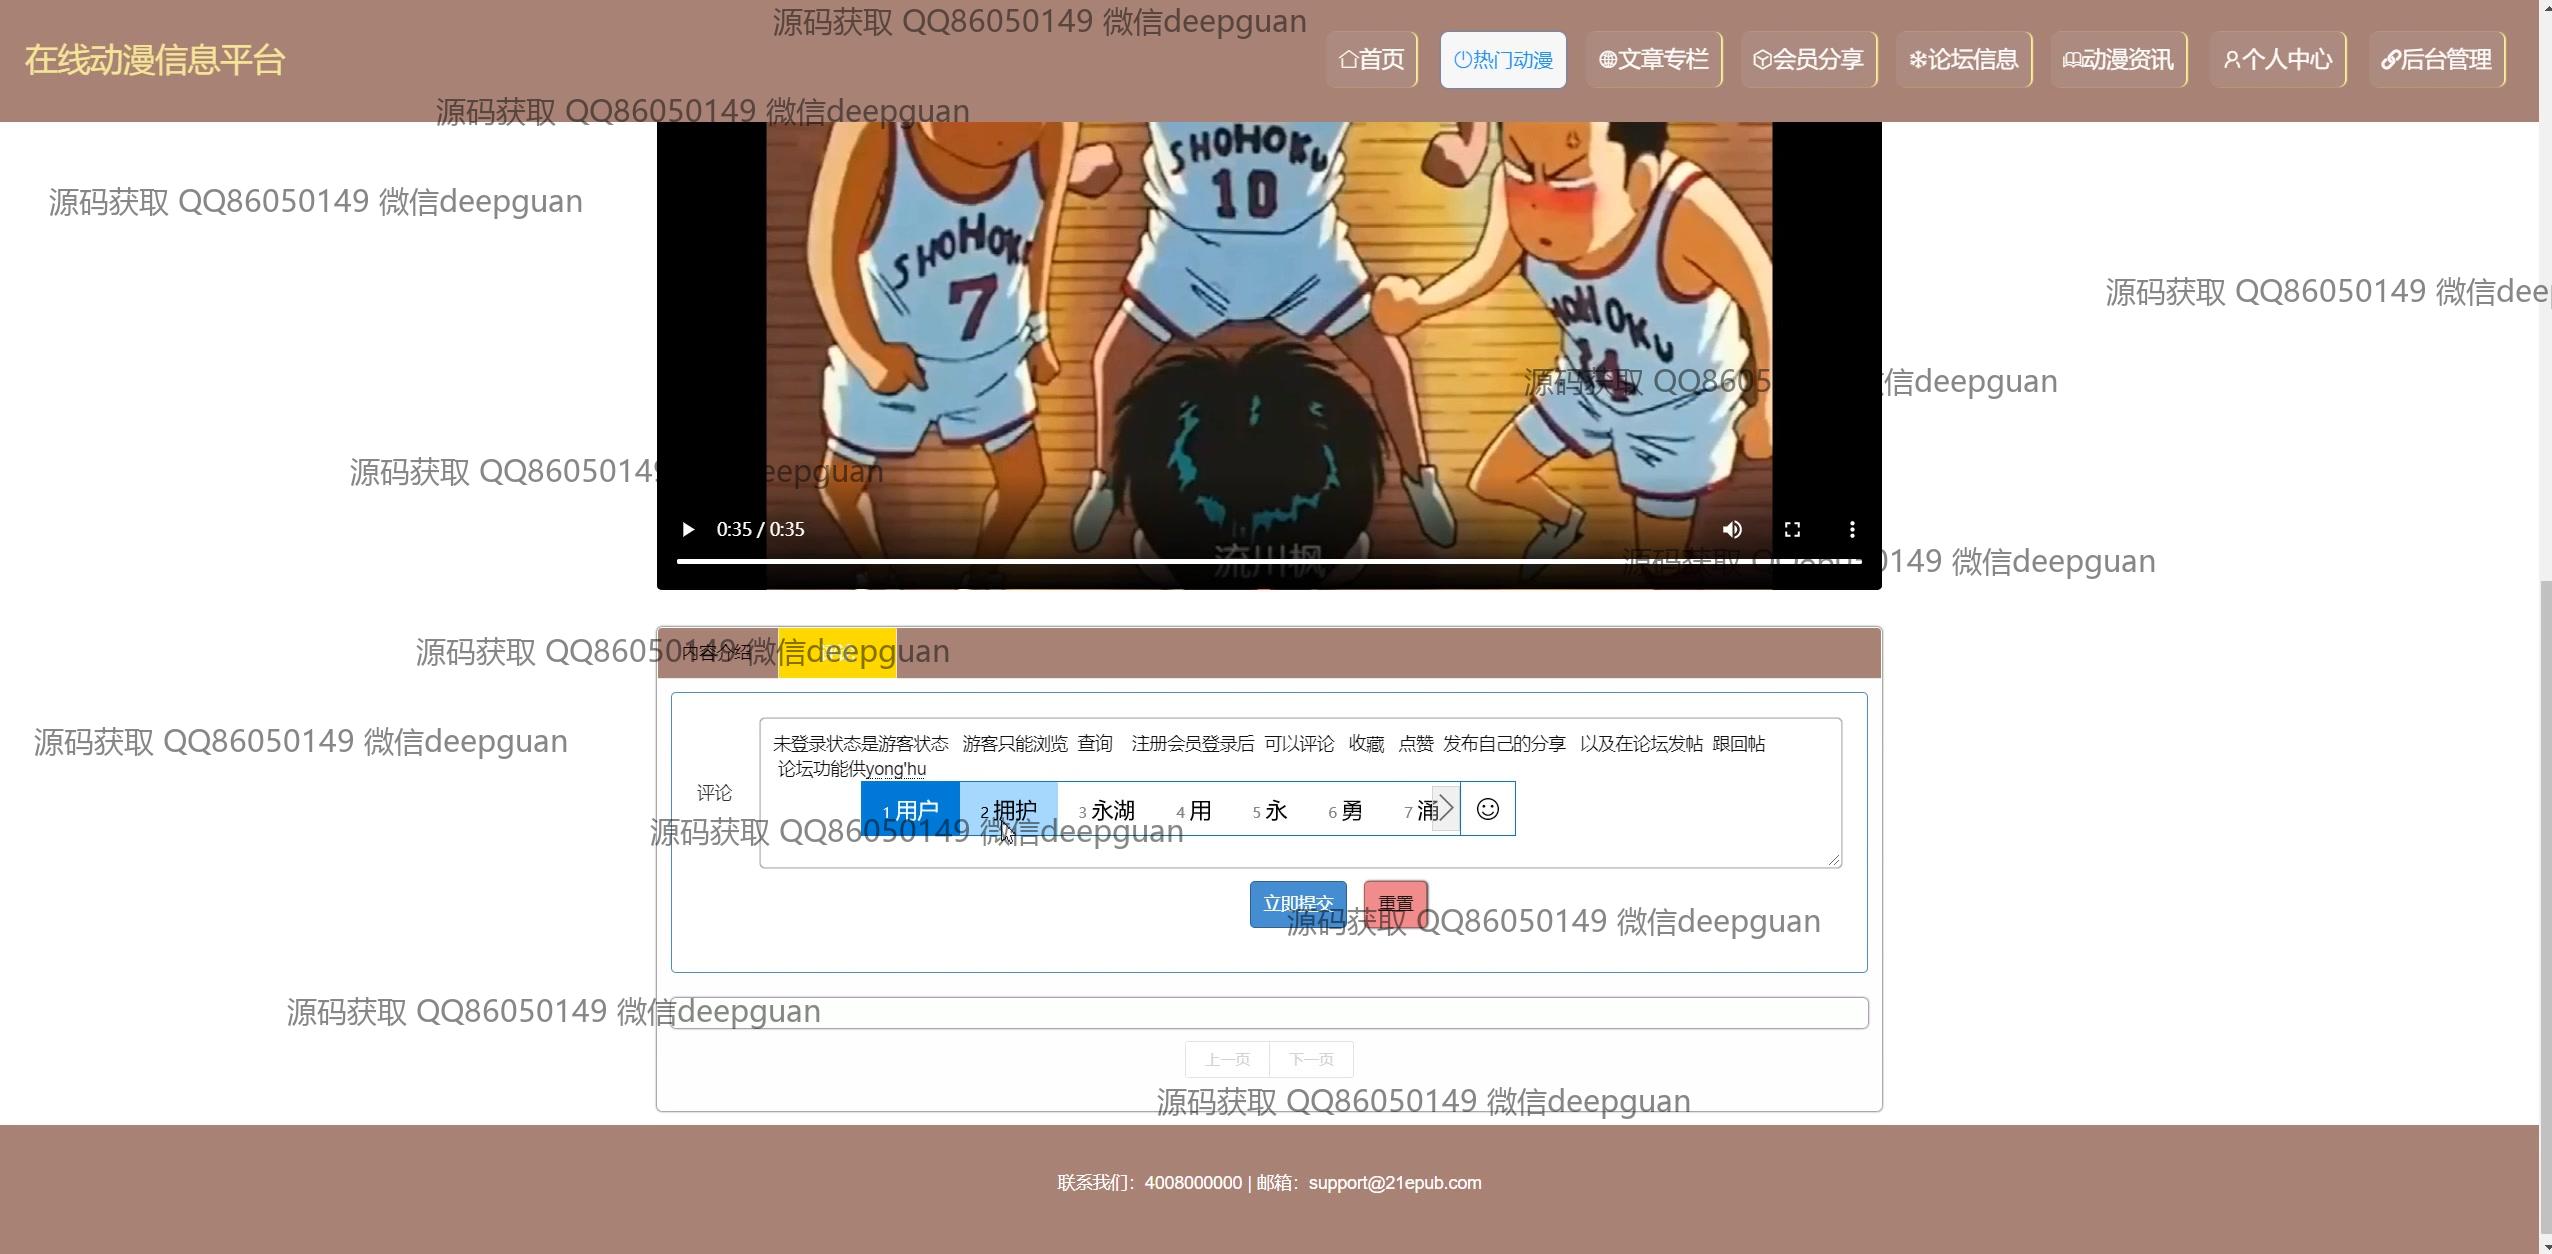Go to next page 下一页
The width and height of the screenshot is (2552, 1254).
[1311, 1059]
